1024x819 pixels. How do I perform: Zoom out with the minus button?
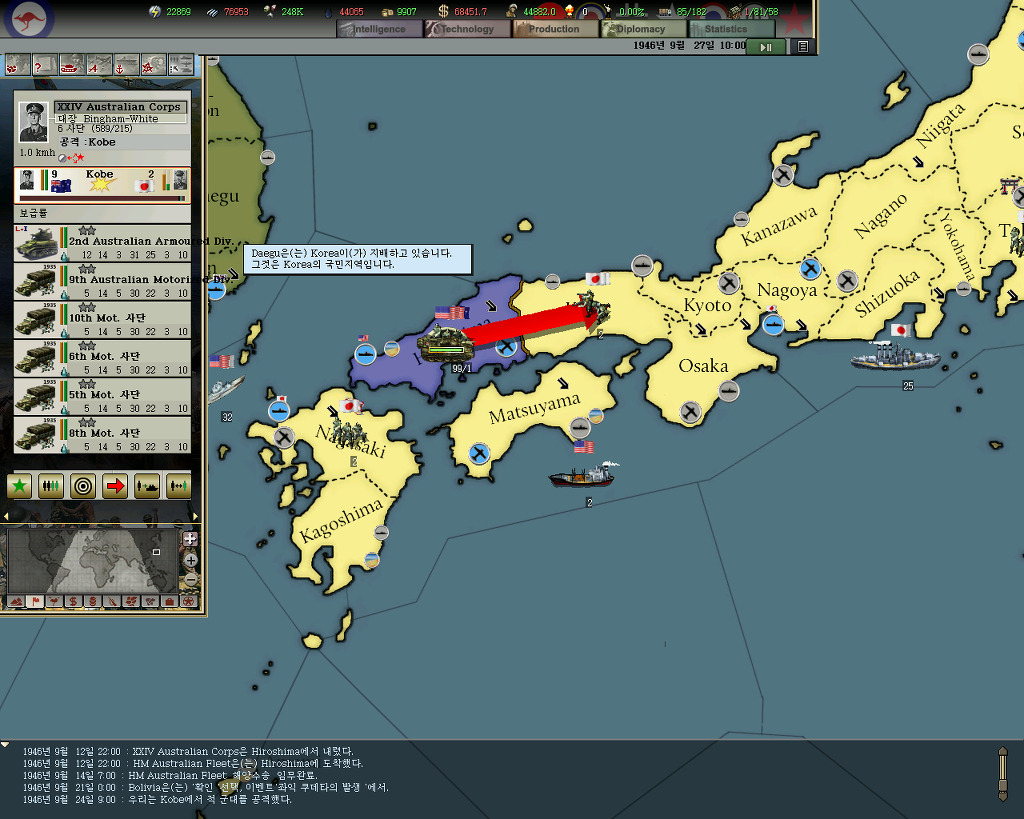(191, 579)
